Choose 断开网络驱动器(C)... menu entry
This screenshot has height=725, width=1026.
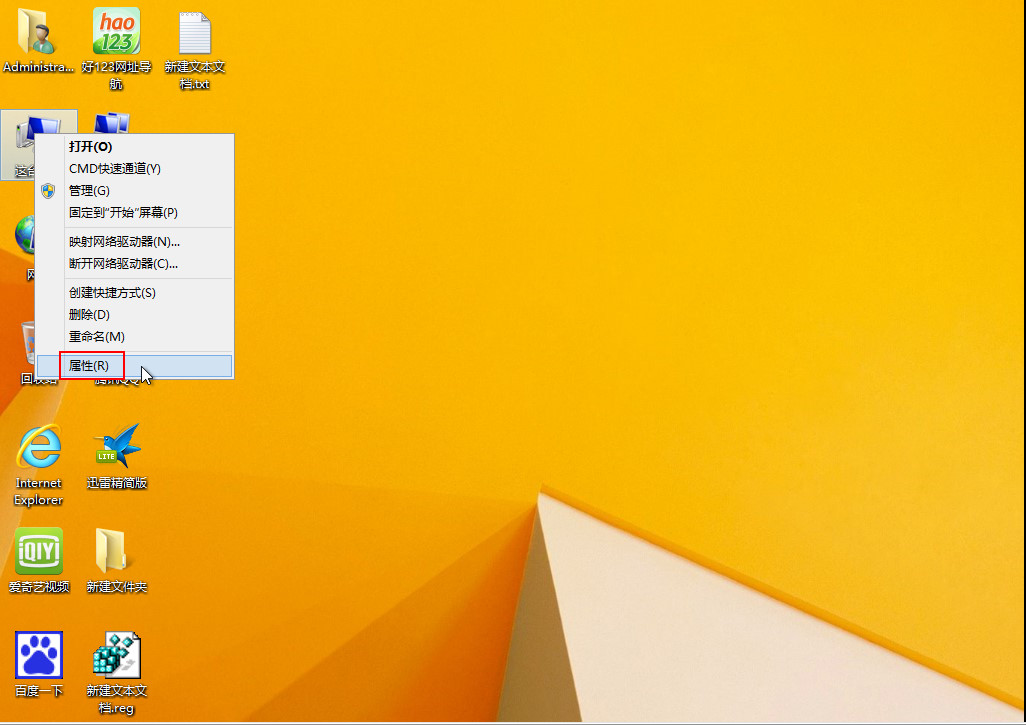click(123, 264)
